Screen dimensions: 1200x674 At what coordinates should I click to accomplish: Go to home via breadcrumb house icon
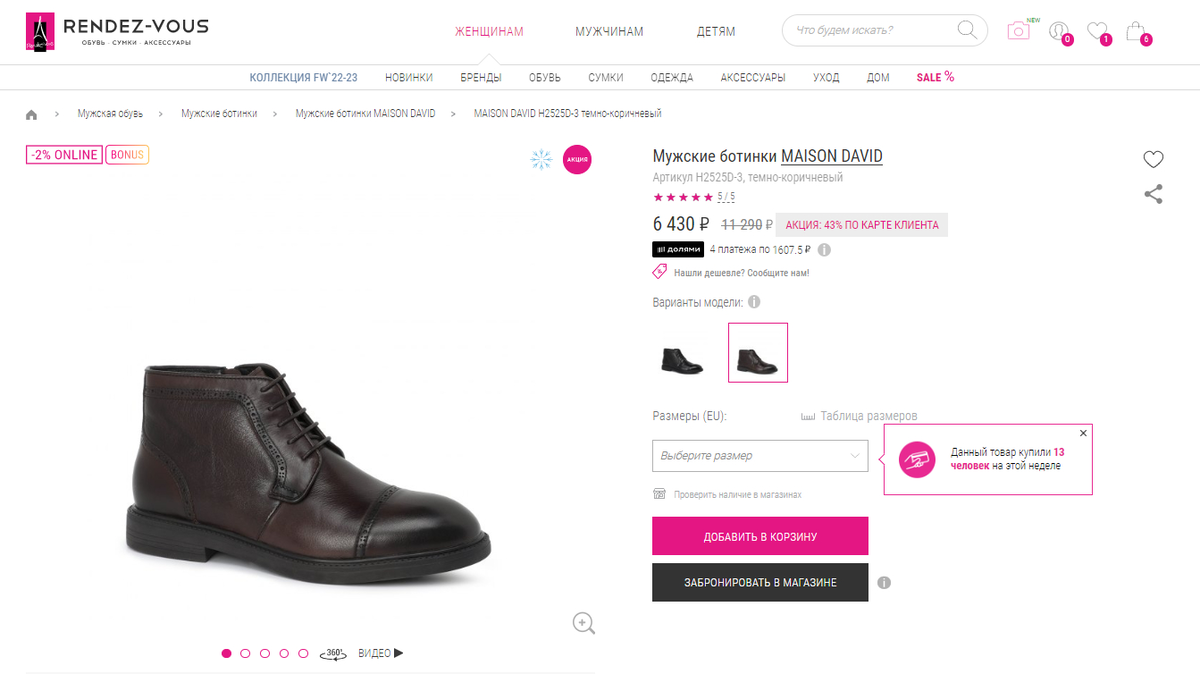[32, 114]
